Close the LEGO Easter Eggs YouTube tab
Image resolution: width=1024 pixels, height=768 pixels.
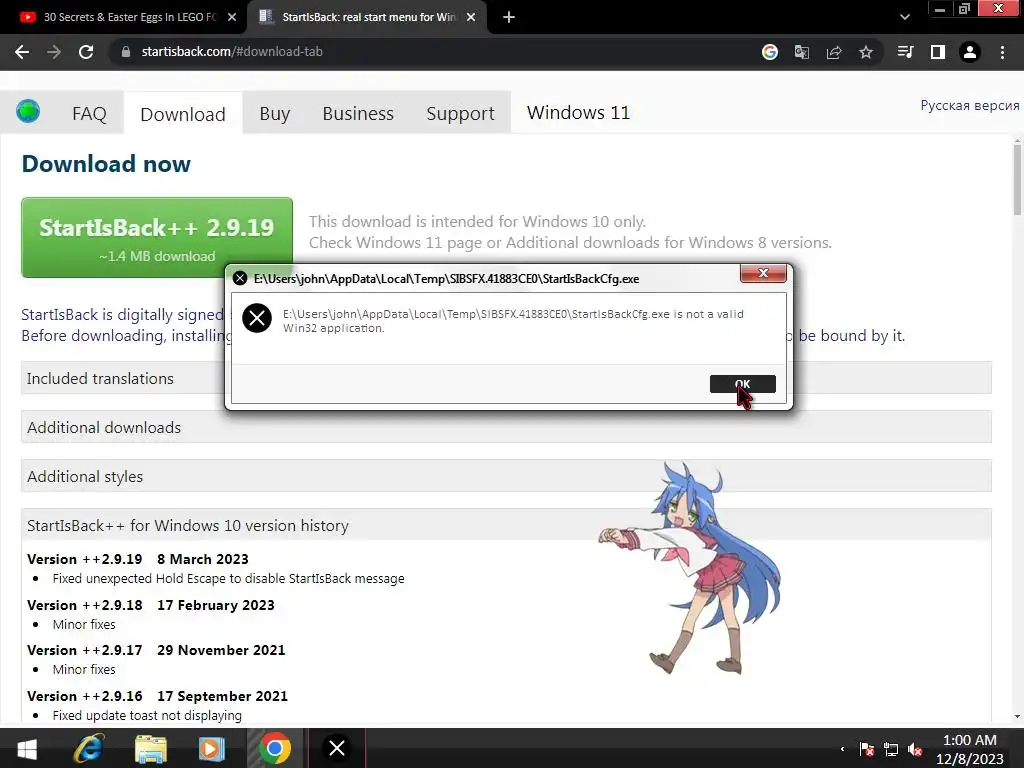click(x=232, y=18)
